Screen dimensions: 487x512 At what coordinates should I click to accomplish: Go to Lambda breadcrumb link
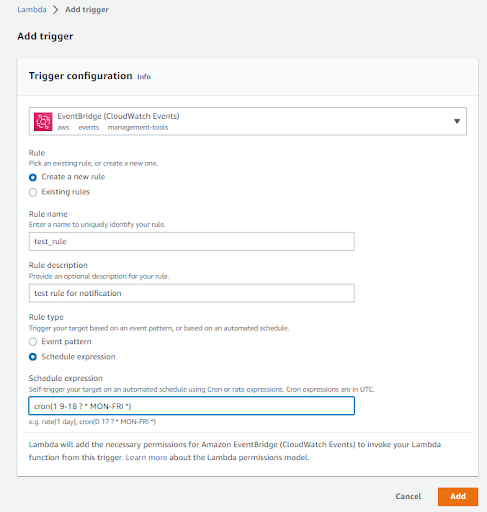pyautogui.click(x=32, y=9)
